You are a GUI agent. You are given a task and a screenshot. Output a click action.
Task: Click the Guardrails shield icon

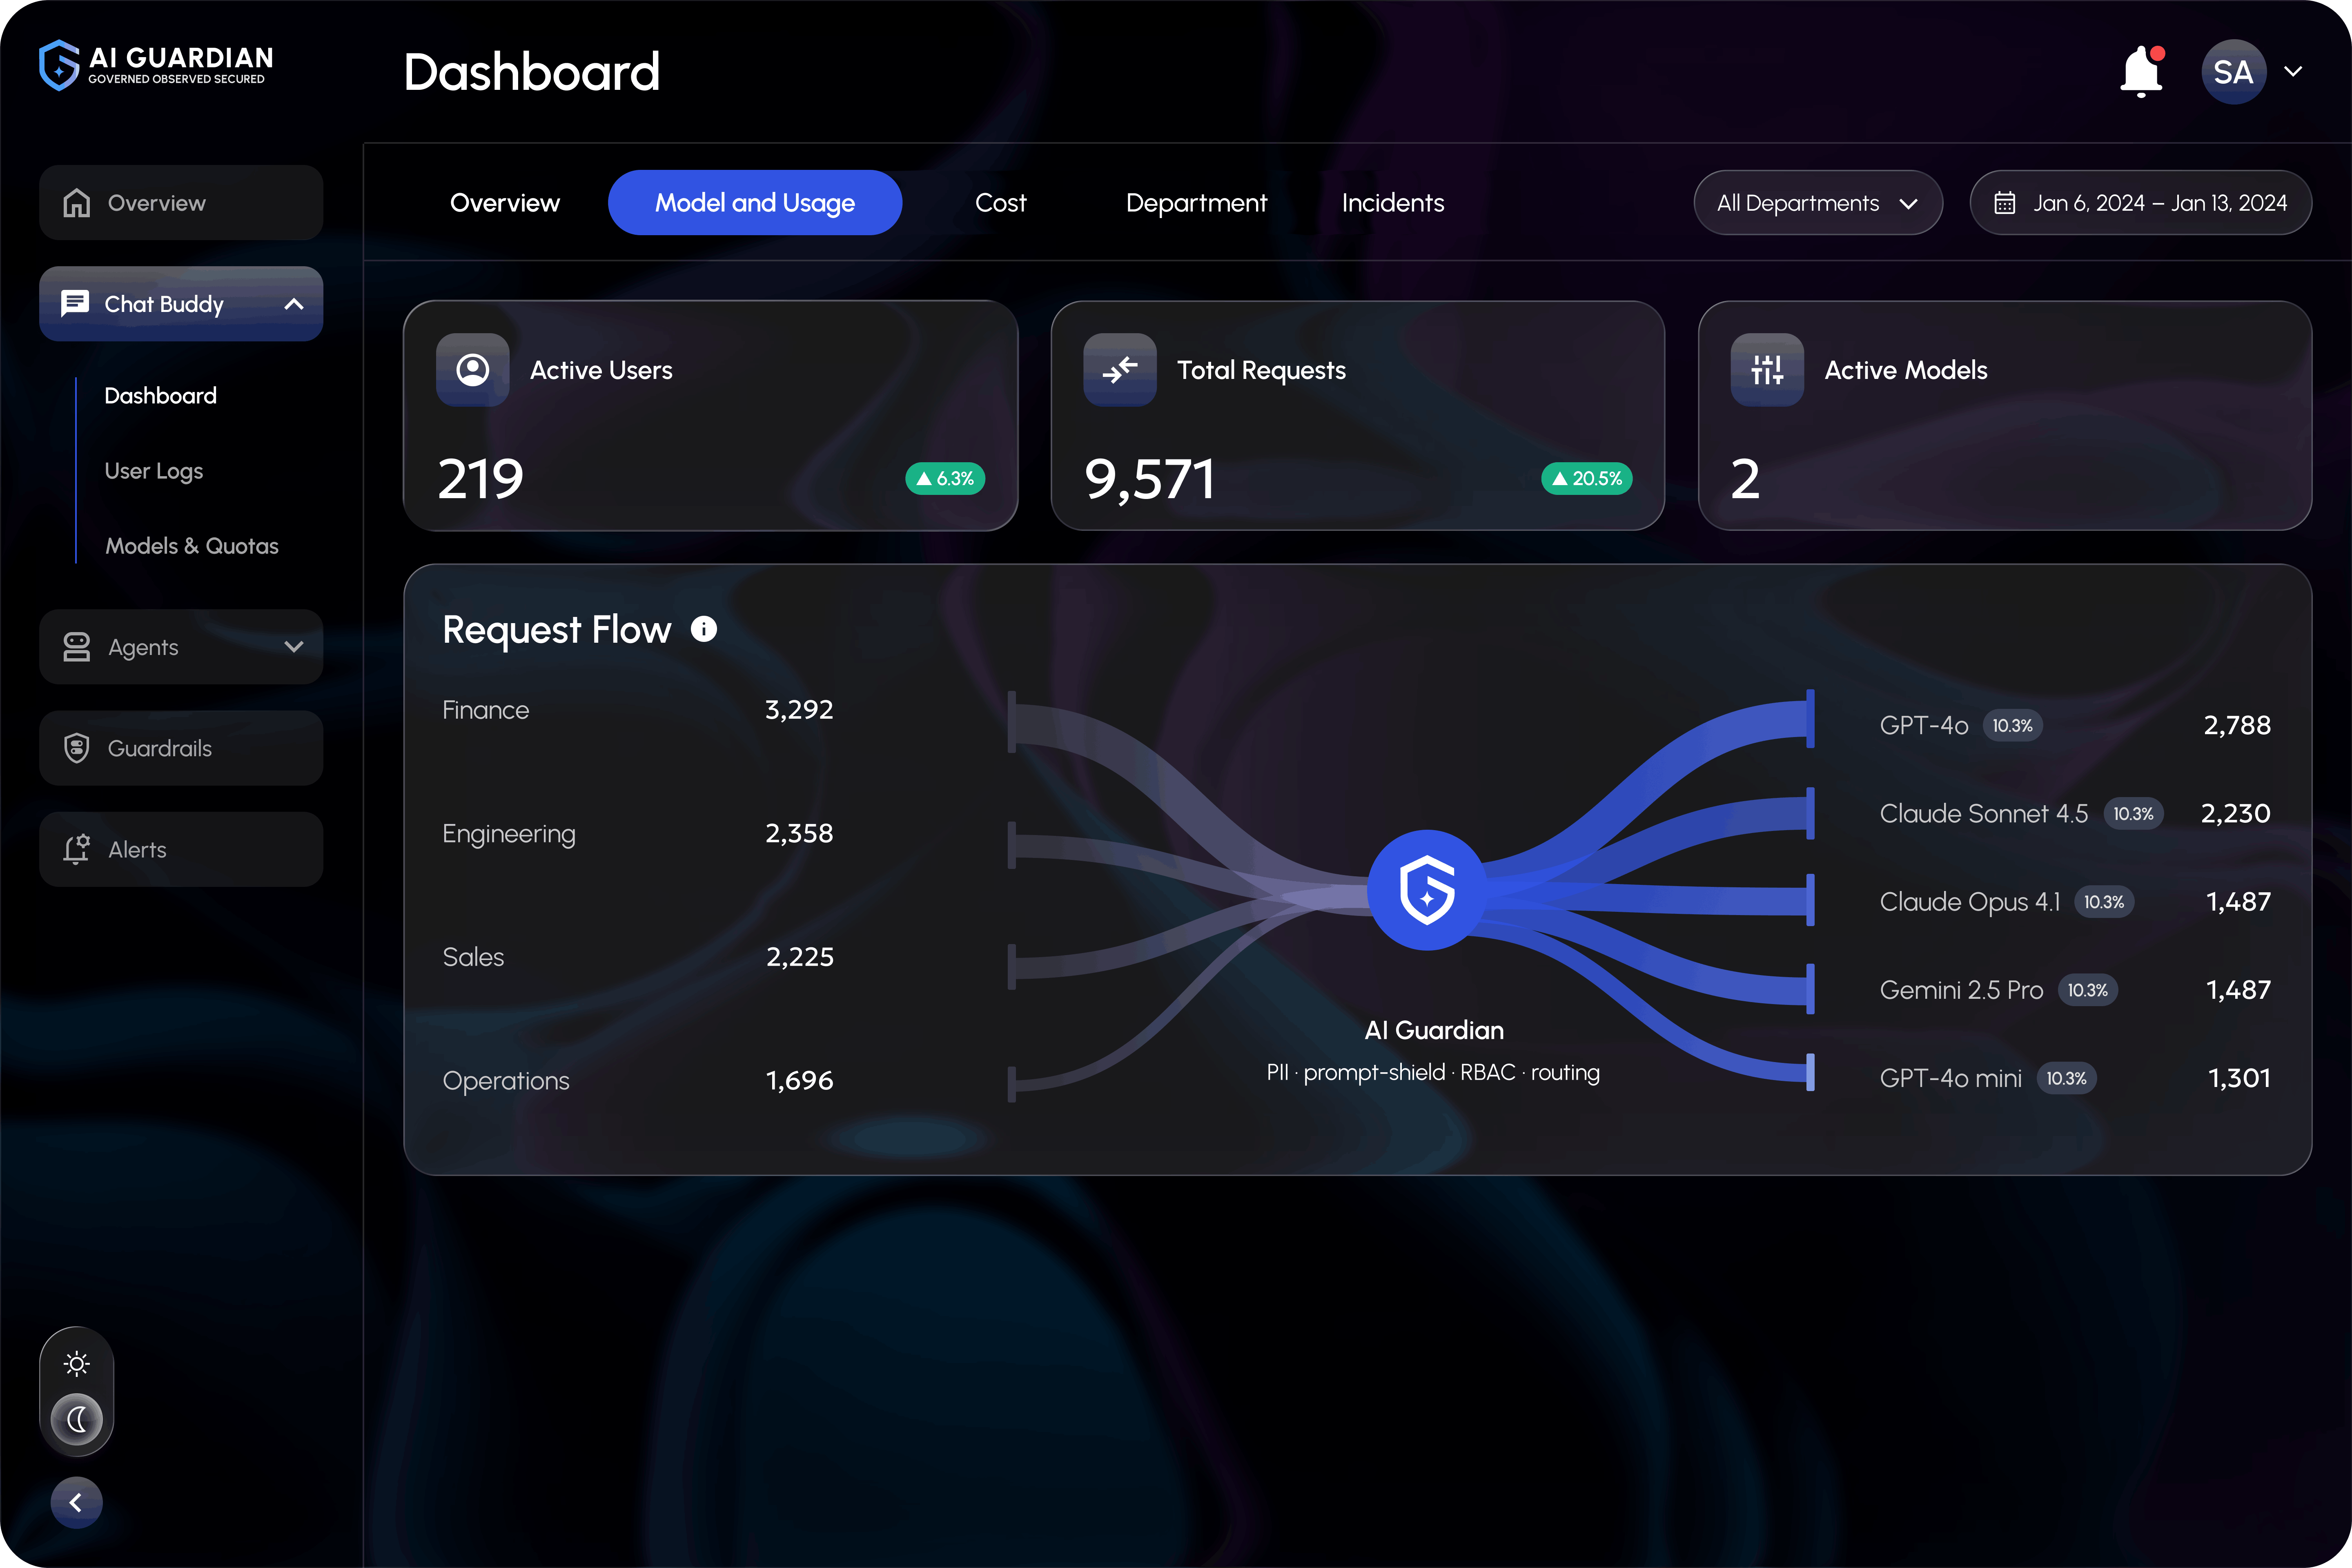(77, 748)
